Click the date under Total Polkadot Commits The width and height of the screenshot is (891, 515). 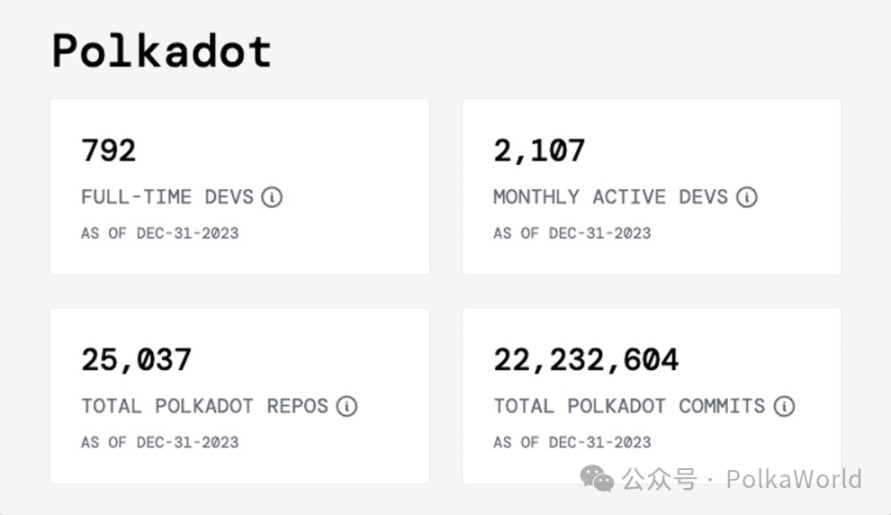[572, 442]
